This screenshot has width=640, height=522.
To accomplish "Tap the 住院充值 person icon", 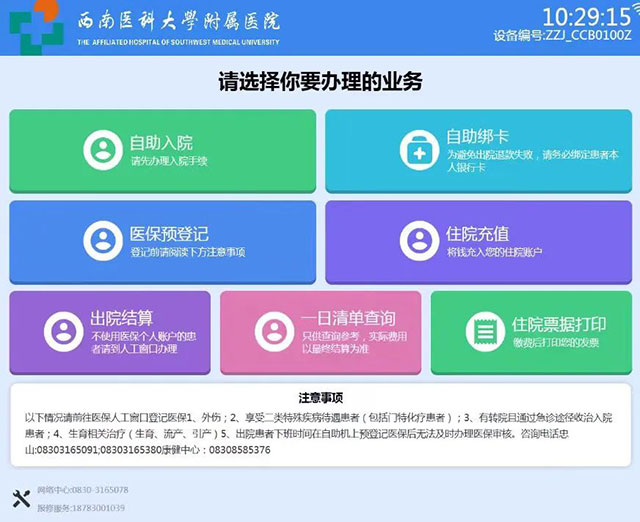I will (x=419, y=241).
